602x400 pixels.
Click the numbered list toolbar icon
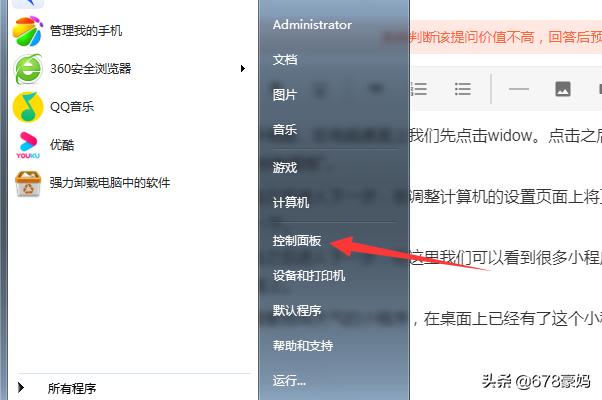tap(419, 89)
